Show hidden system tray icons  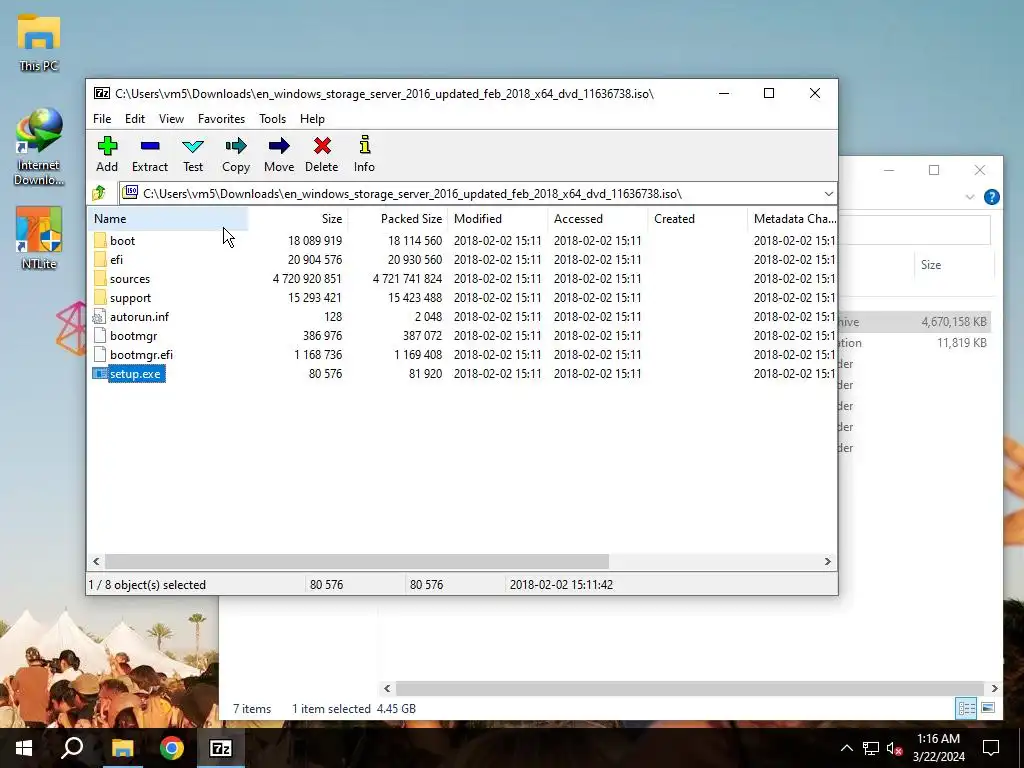(x=846, y=748)
